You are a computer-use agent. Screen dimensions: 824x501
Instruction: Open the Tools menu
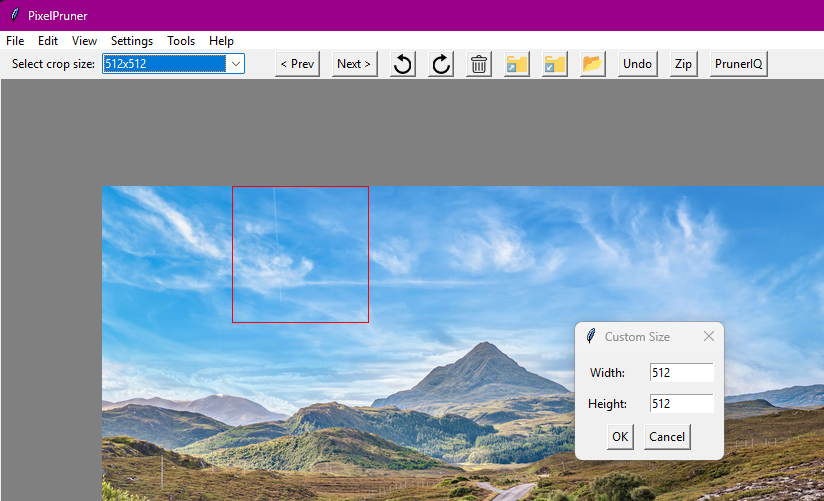click(181, 41)
